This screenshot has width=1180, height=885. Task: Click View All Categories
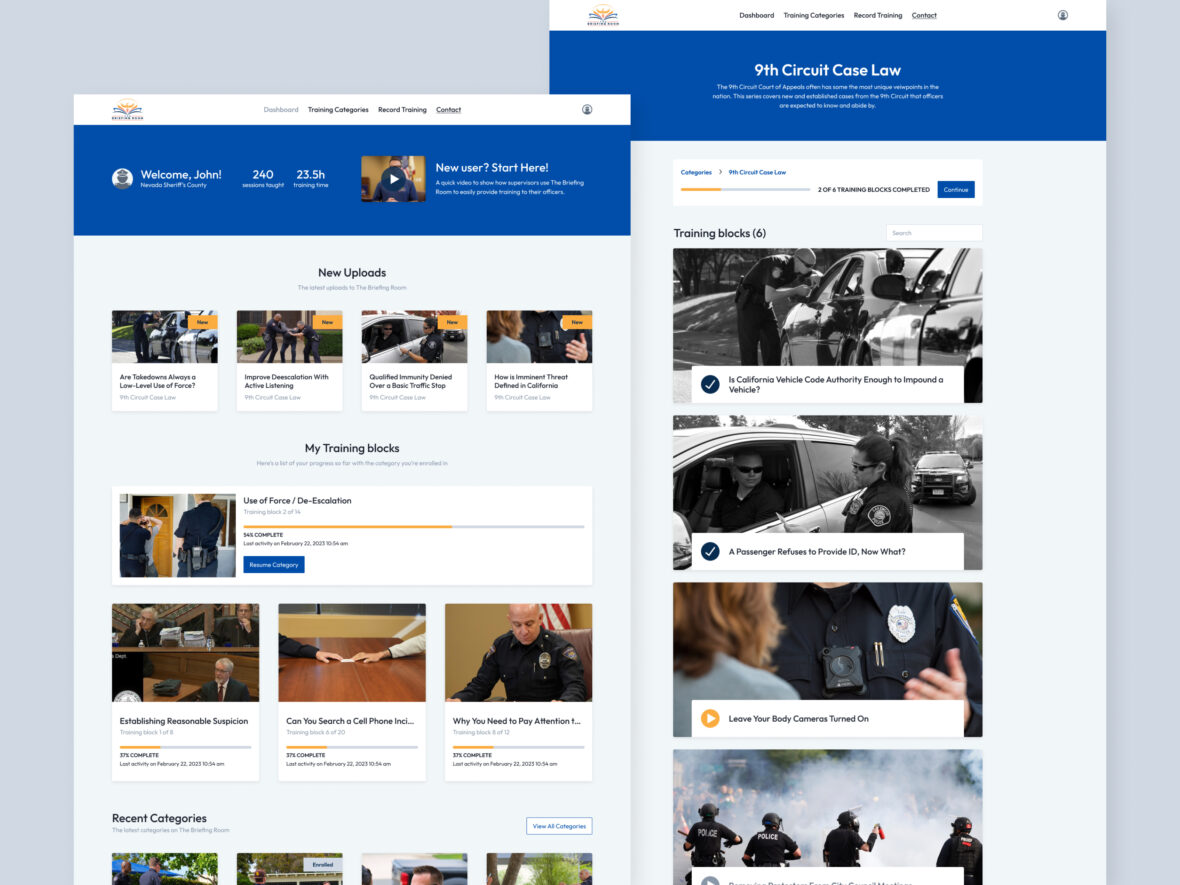point(559,825)
